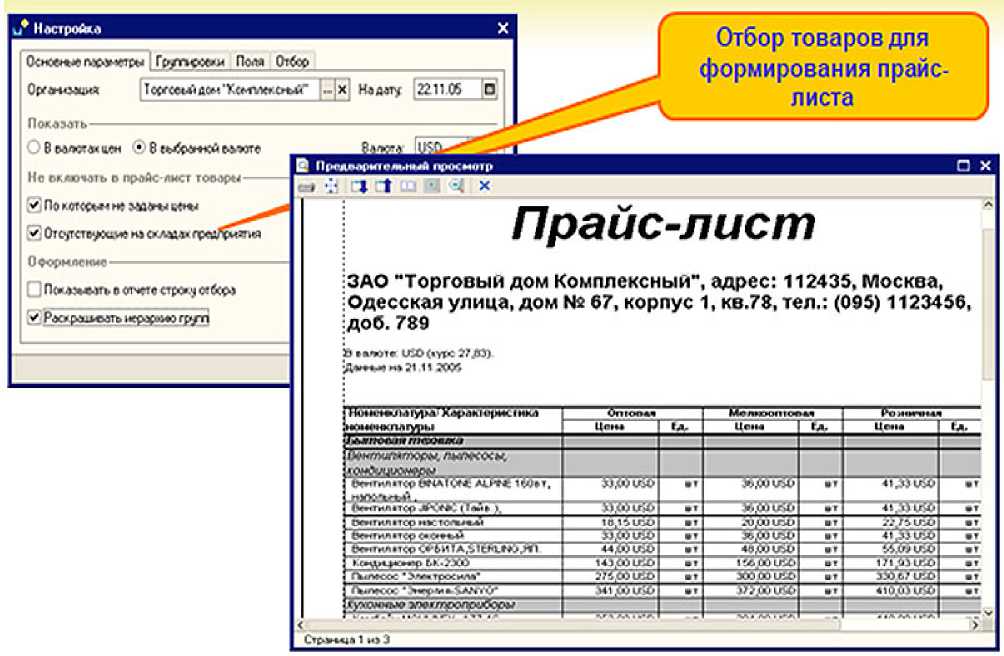This screenshot has height=656, width=1004.
Task: Go to previous page in preview toolbar
Action: click(x=383, y=186)
